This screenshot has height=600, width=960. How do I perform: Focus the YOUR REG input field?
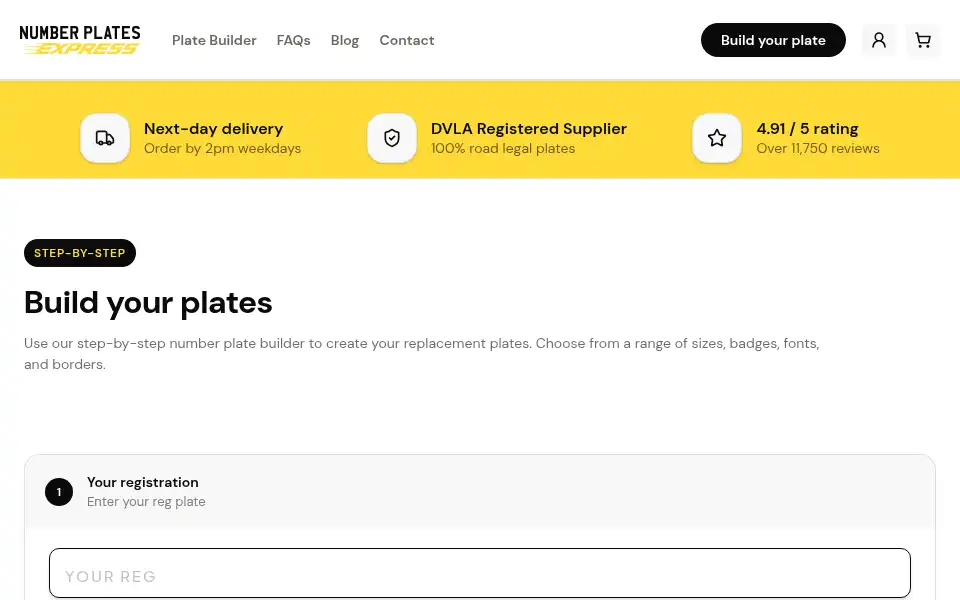pos(480,573)
